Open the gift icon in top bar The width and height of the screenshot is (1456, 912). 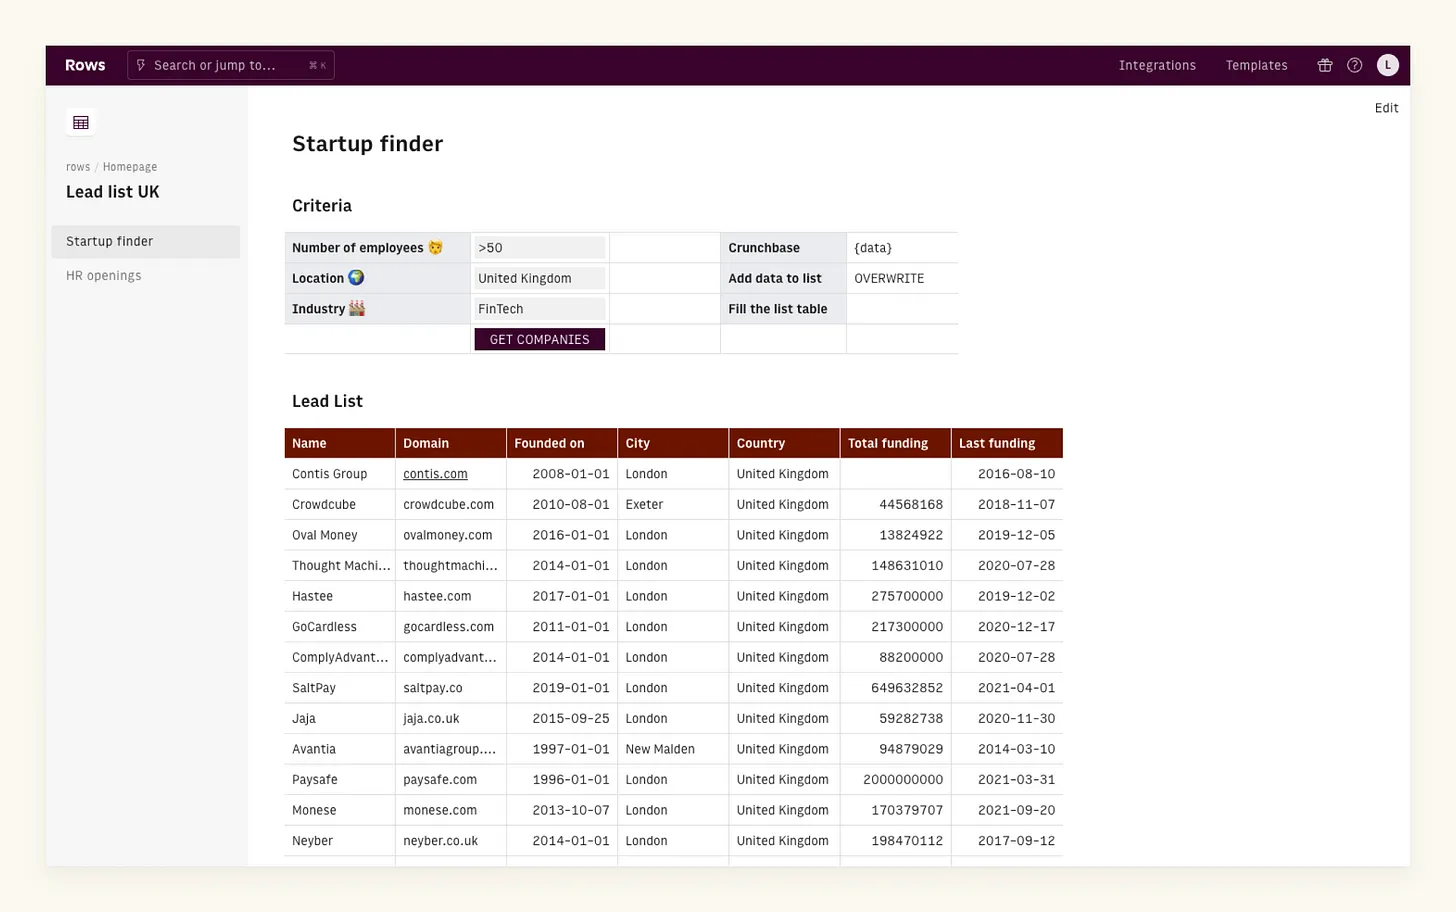(x=1325, y=65)
